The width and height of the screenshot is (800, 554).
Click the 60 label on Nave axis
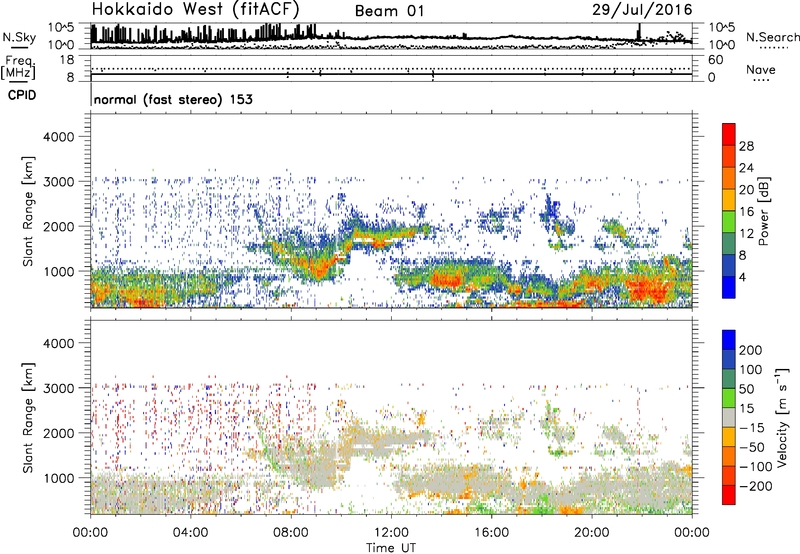(x=715, y=60)
